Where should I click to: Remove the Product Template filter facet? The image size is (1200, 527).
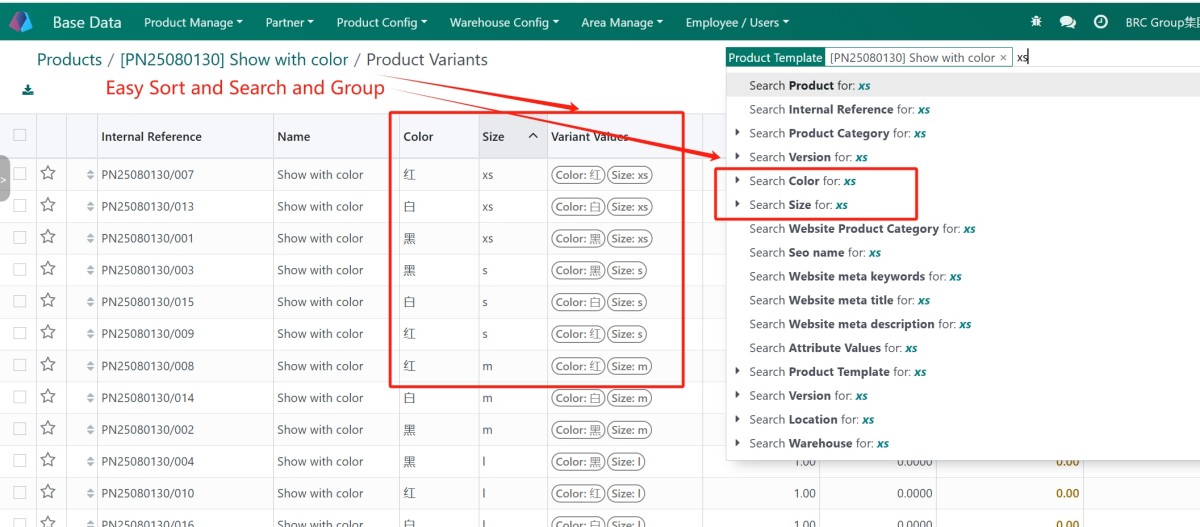coord(1003,58)
